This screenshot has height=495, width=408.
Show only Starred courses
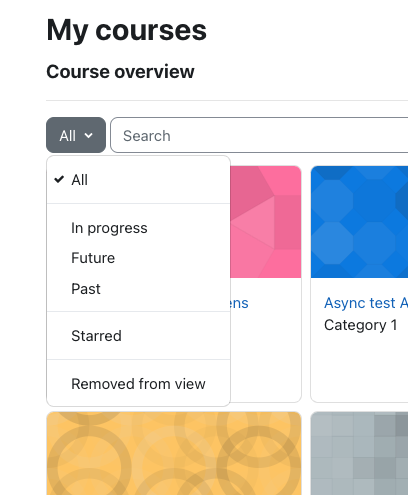click(x=138, y=336)
